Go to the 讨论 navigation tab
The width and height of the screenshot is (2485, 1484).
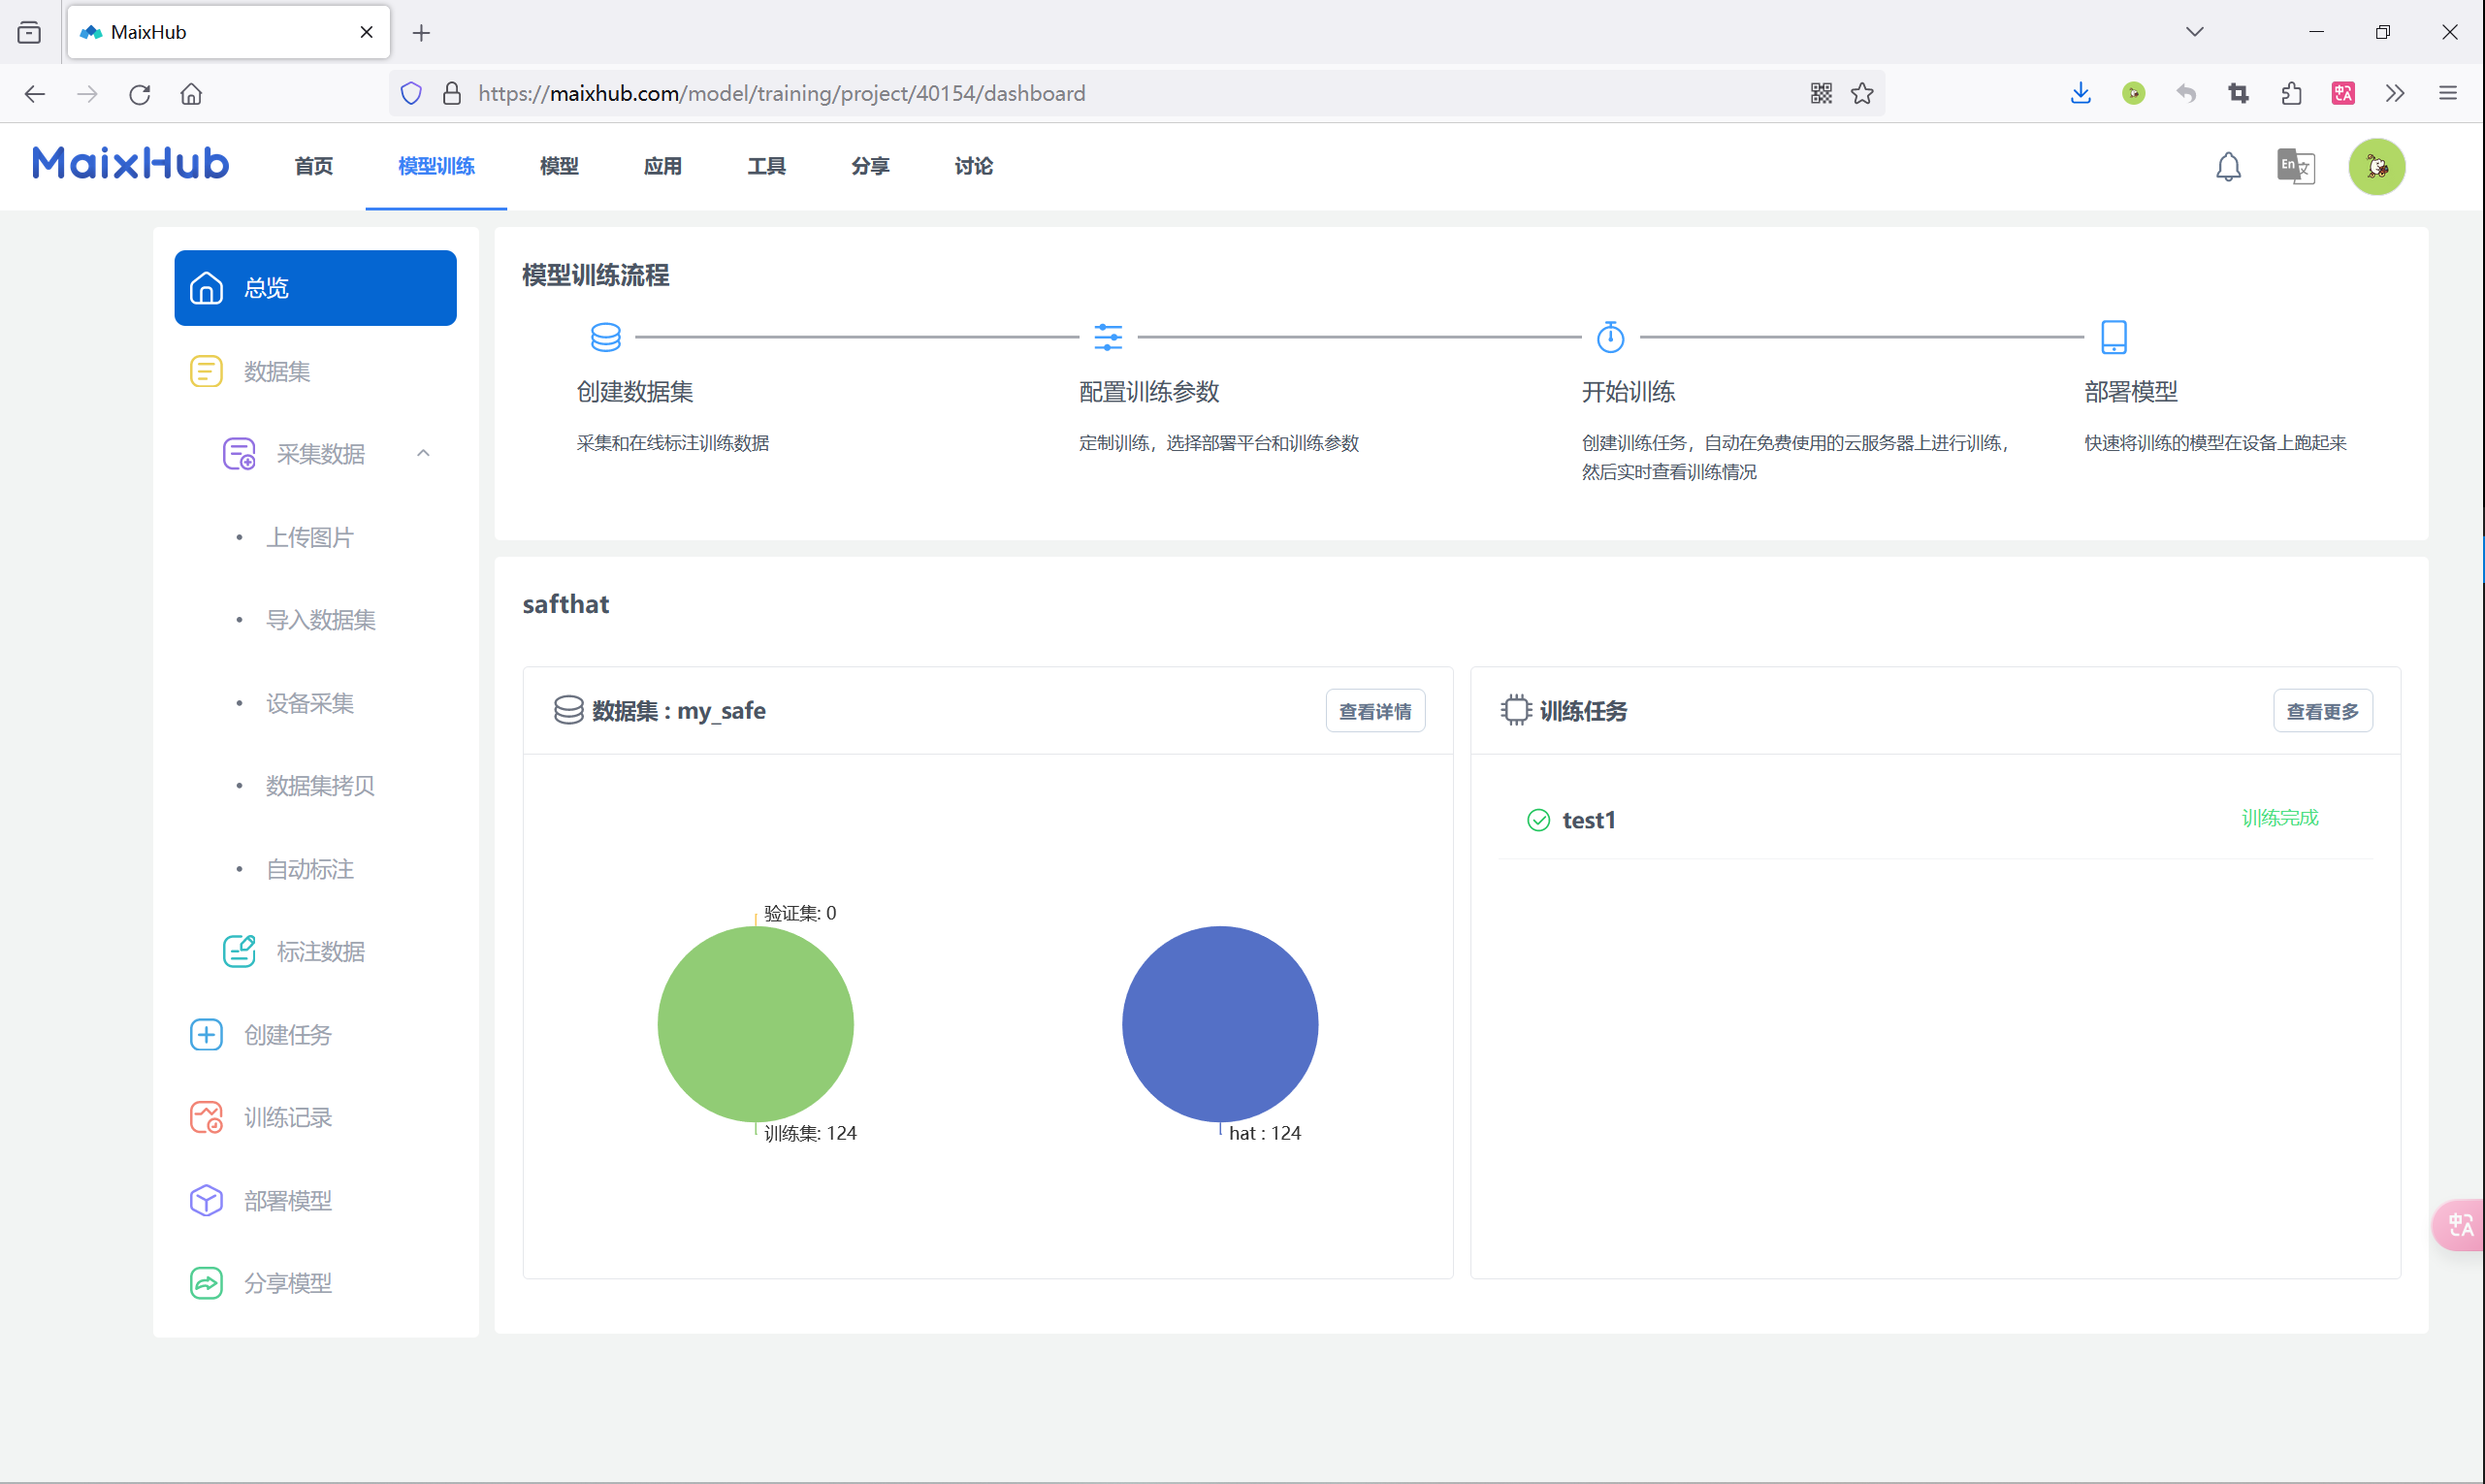(973, 166)
